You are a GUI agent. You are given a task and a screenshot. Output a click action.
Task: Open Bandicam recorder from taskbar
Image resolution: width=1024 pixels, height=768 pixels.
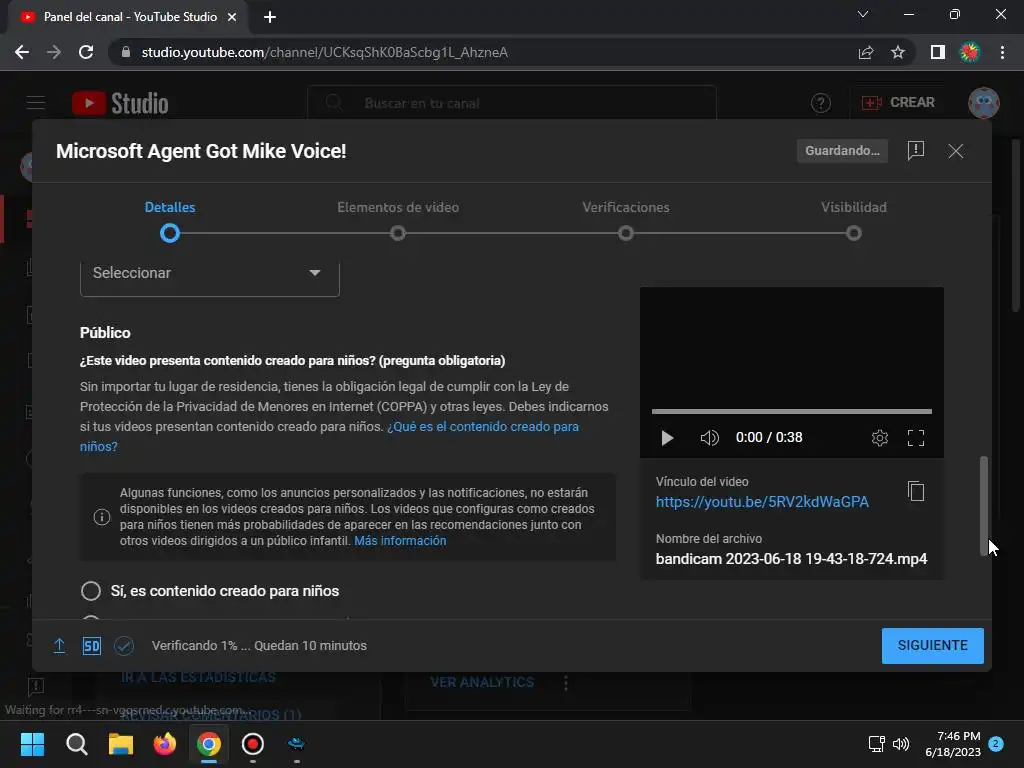coord(253,744)
